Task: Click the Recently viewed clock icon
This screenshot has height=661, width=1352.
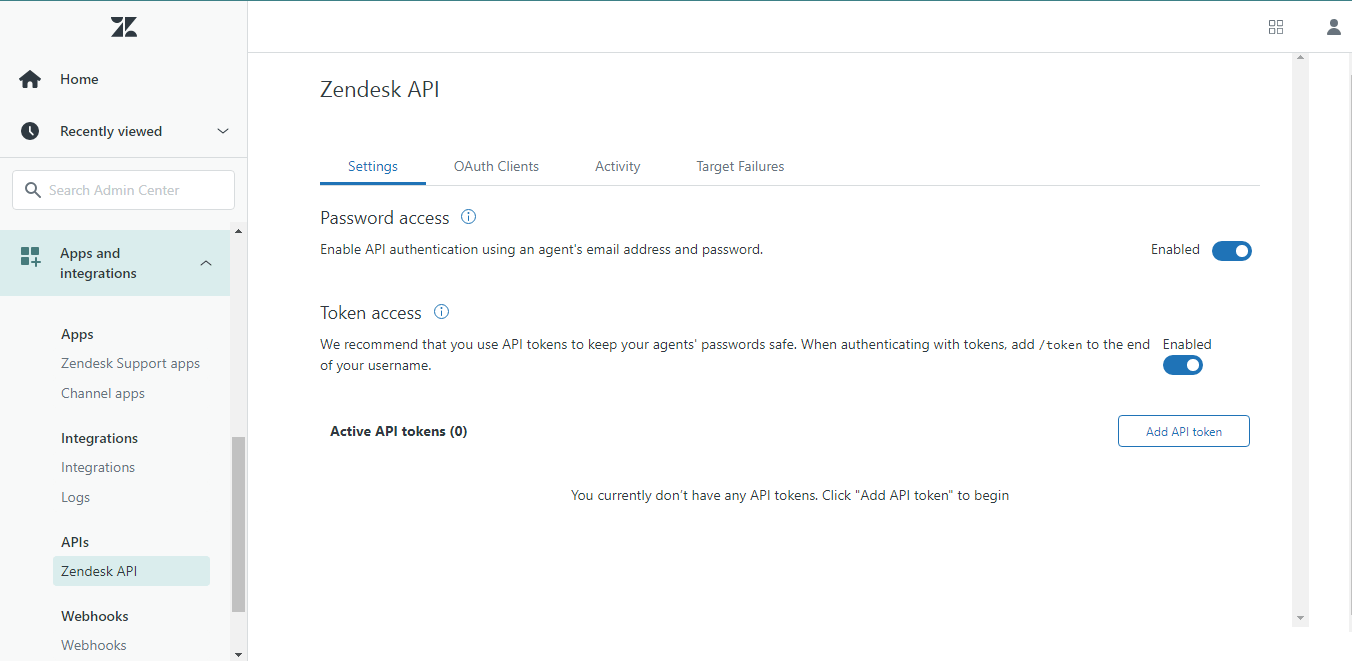Action: tap(30, 130)
